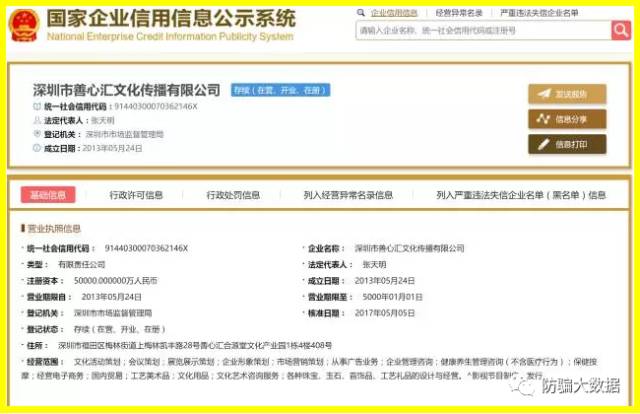640x414 pixels.
Task: Click the 登记机关 value in license info
Action: (113, 313)
